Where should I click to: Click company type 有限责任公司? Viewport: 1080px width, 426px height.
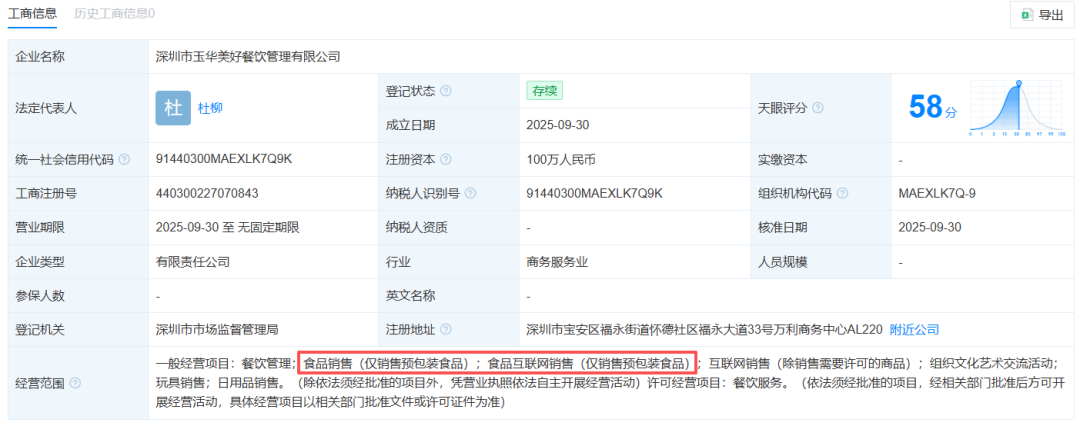click(x=193, y=262)
